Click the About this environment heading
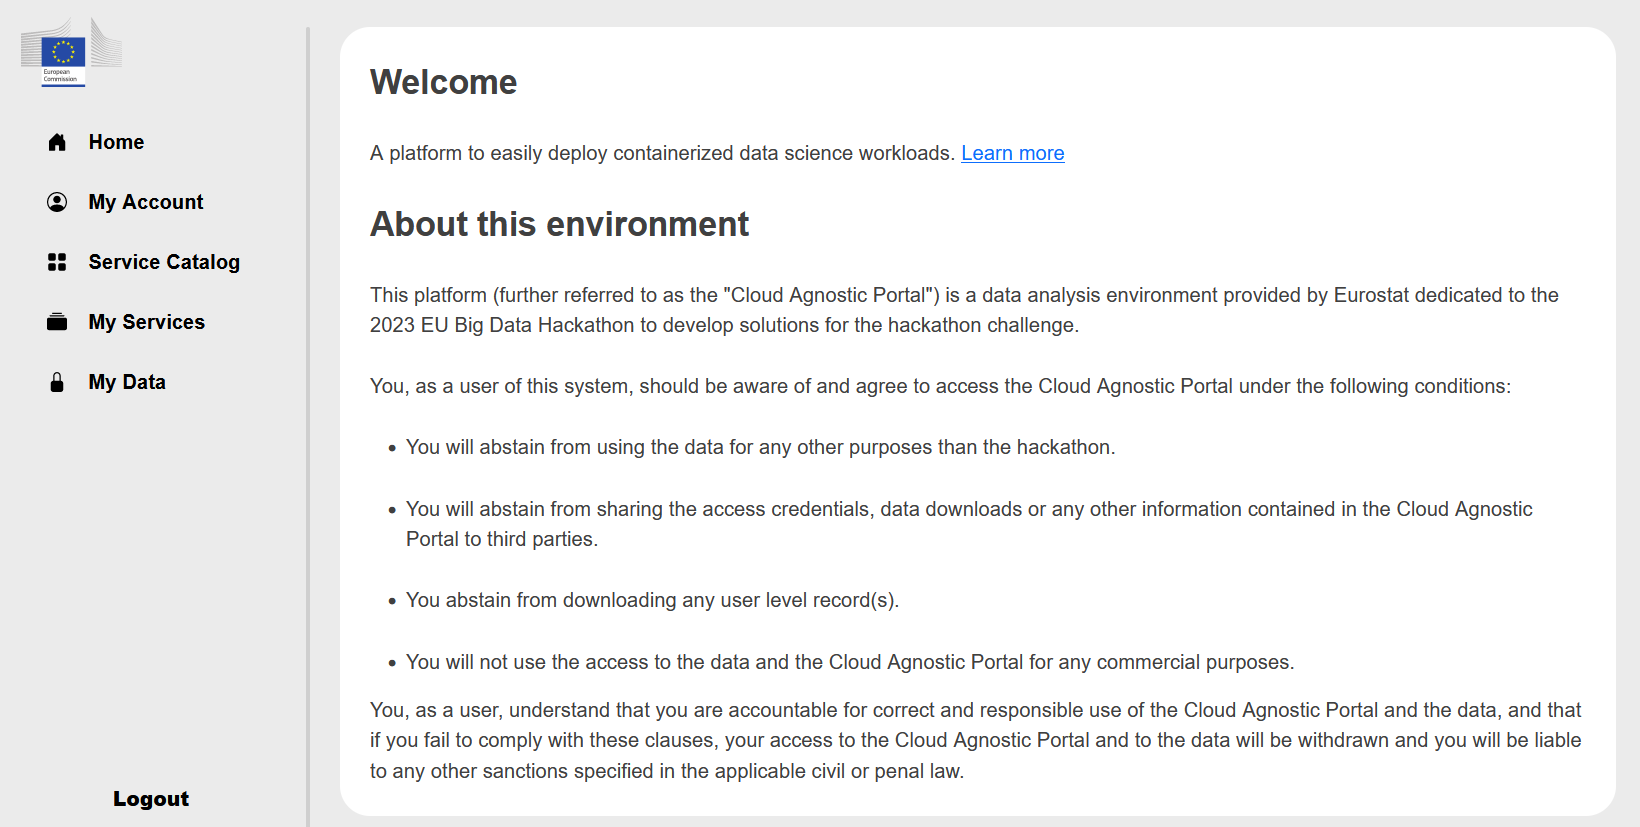1640x827 pixels. pyautogui.click(x=560, y=224)
